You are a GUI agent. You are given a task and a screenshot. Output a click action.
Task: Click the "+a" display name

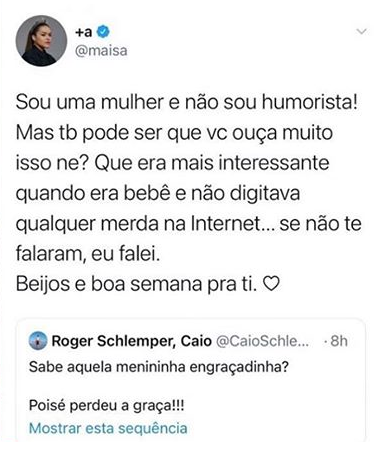pos(84,32)
